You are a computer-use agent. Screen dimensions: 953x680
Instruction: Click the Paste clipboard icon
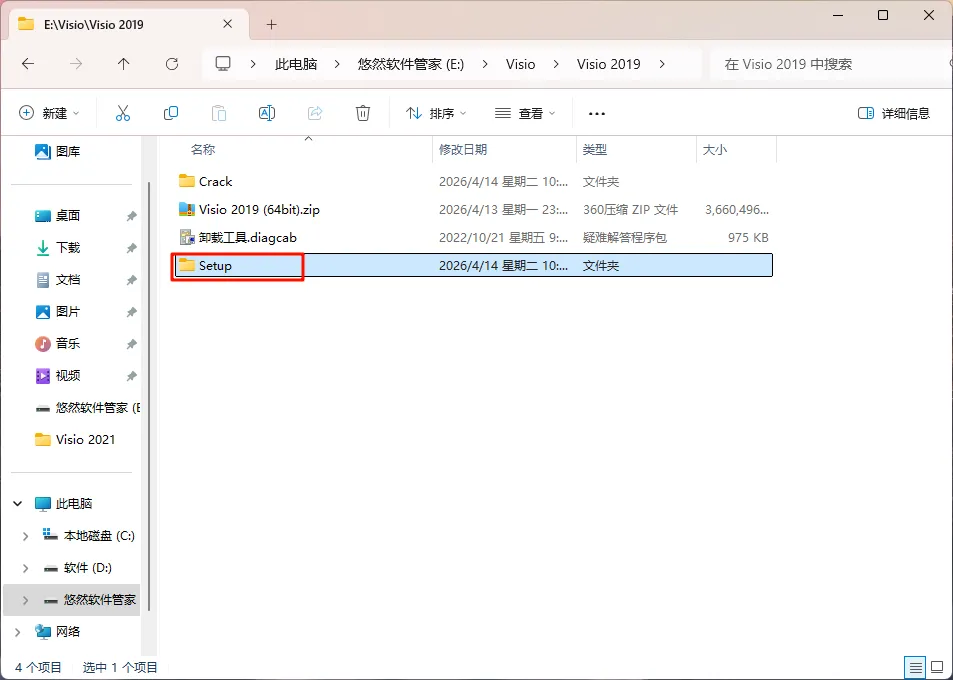(x=219, y=113)
